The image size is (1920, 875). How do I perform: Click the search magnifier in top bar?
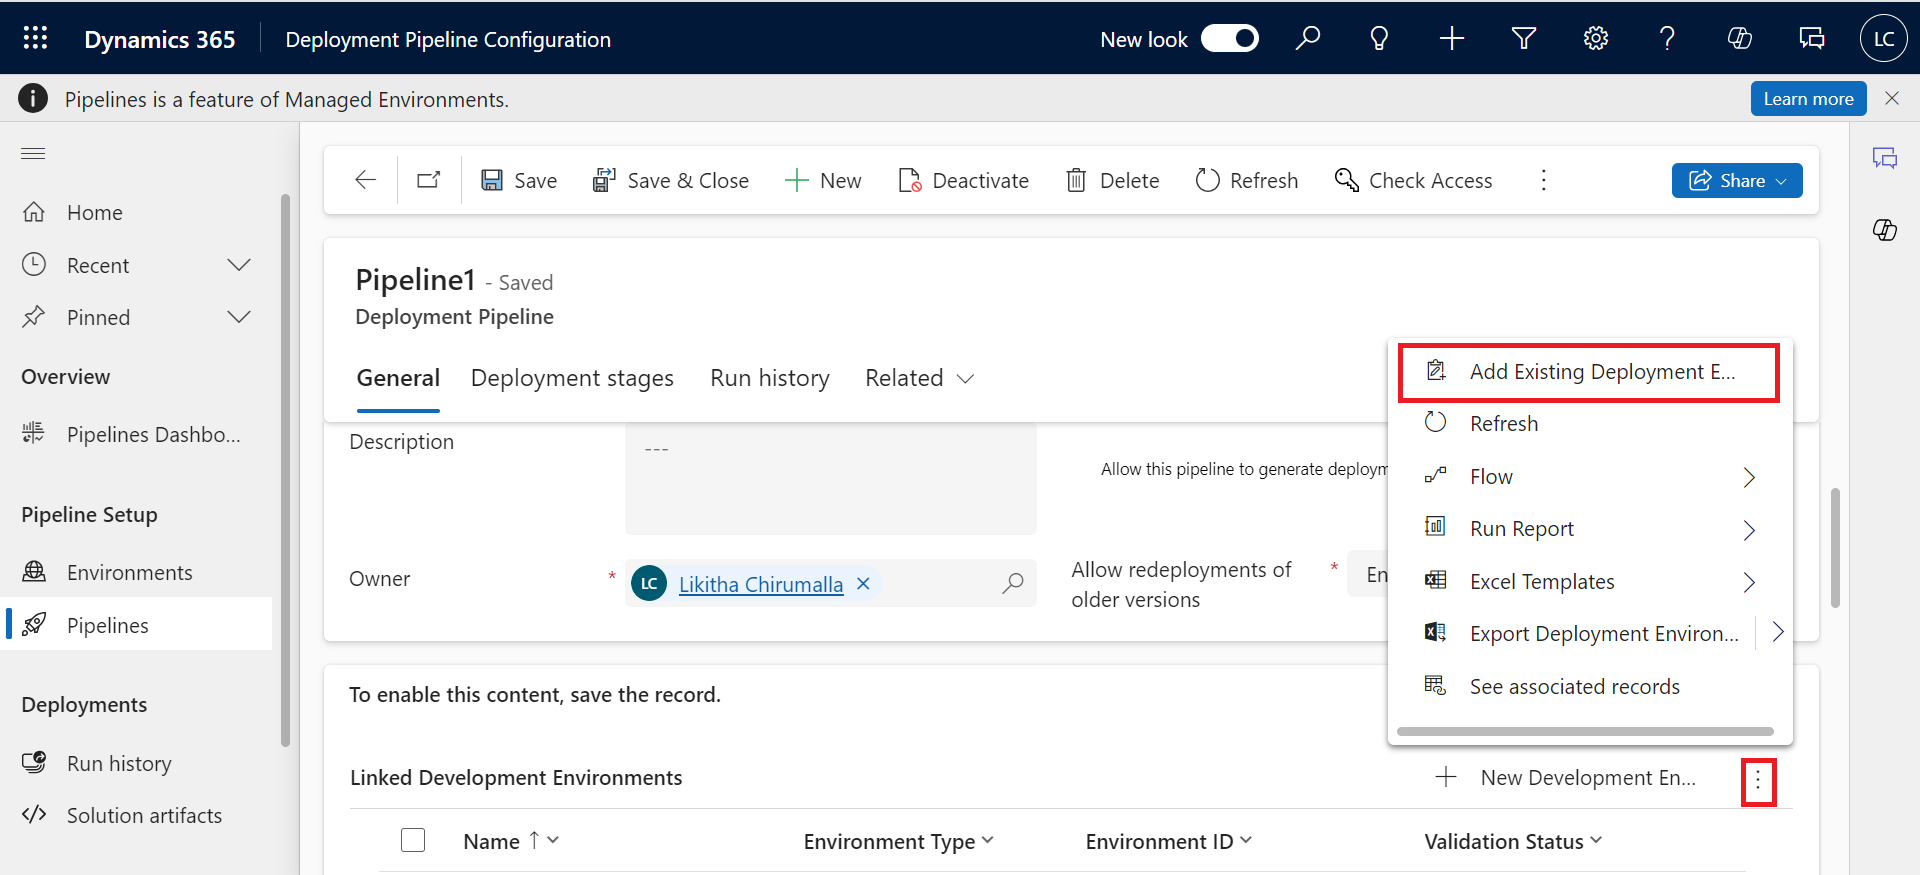click(1307, 38)
